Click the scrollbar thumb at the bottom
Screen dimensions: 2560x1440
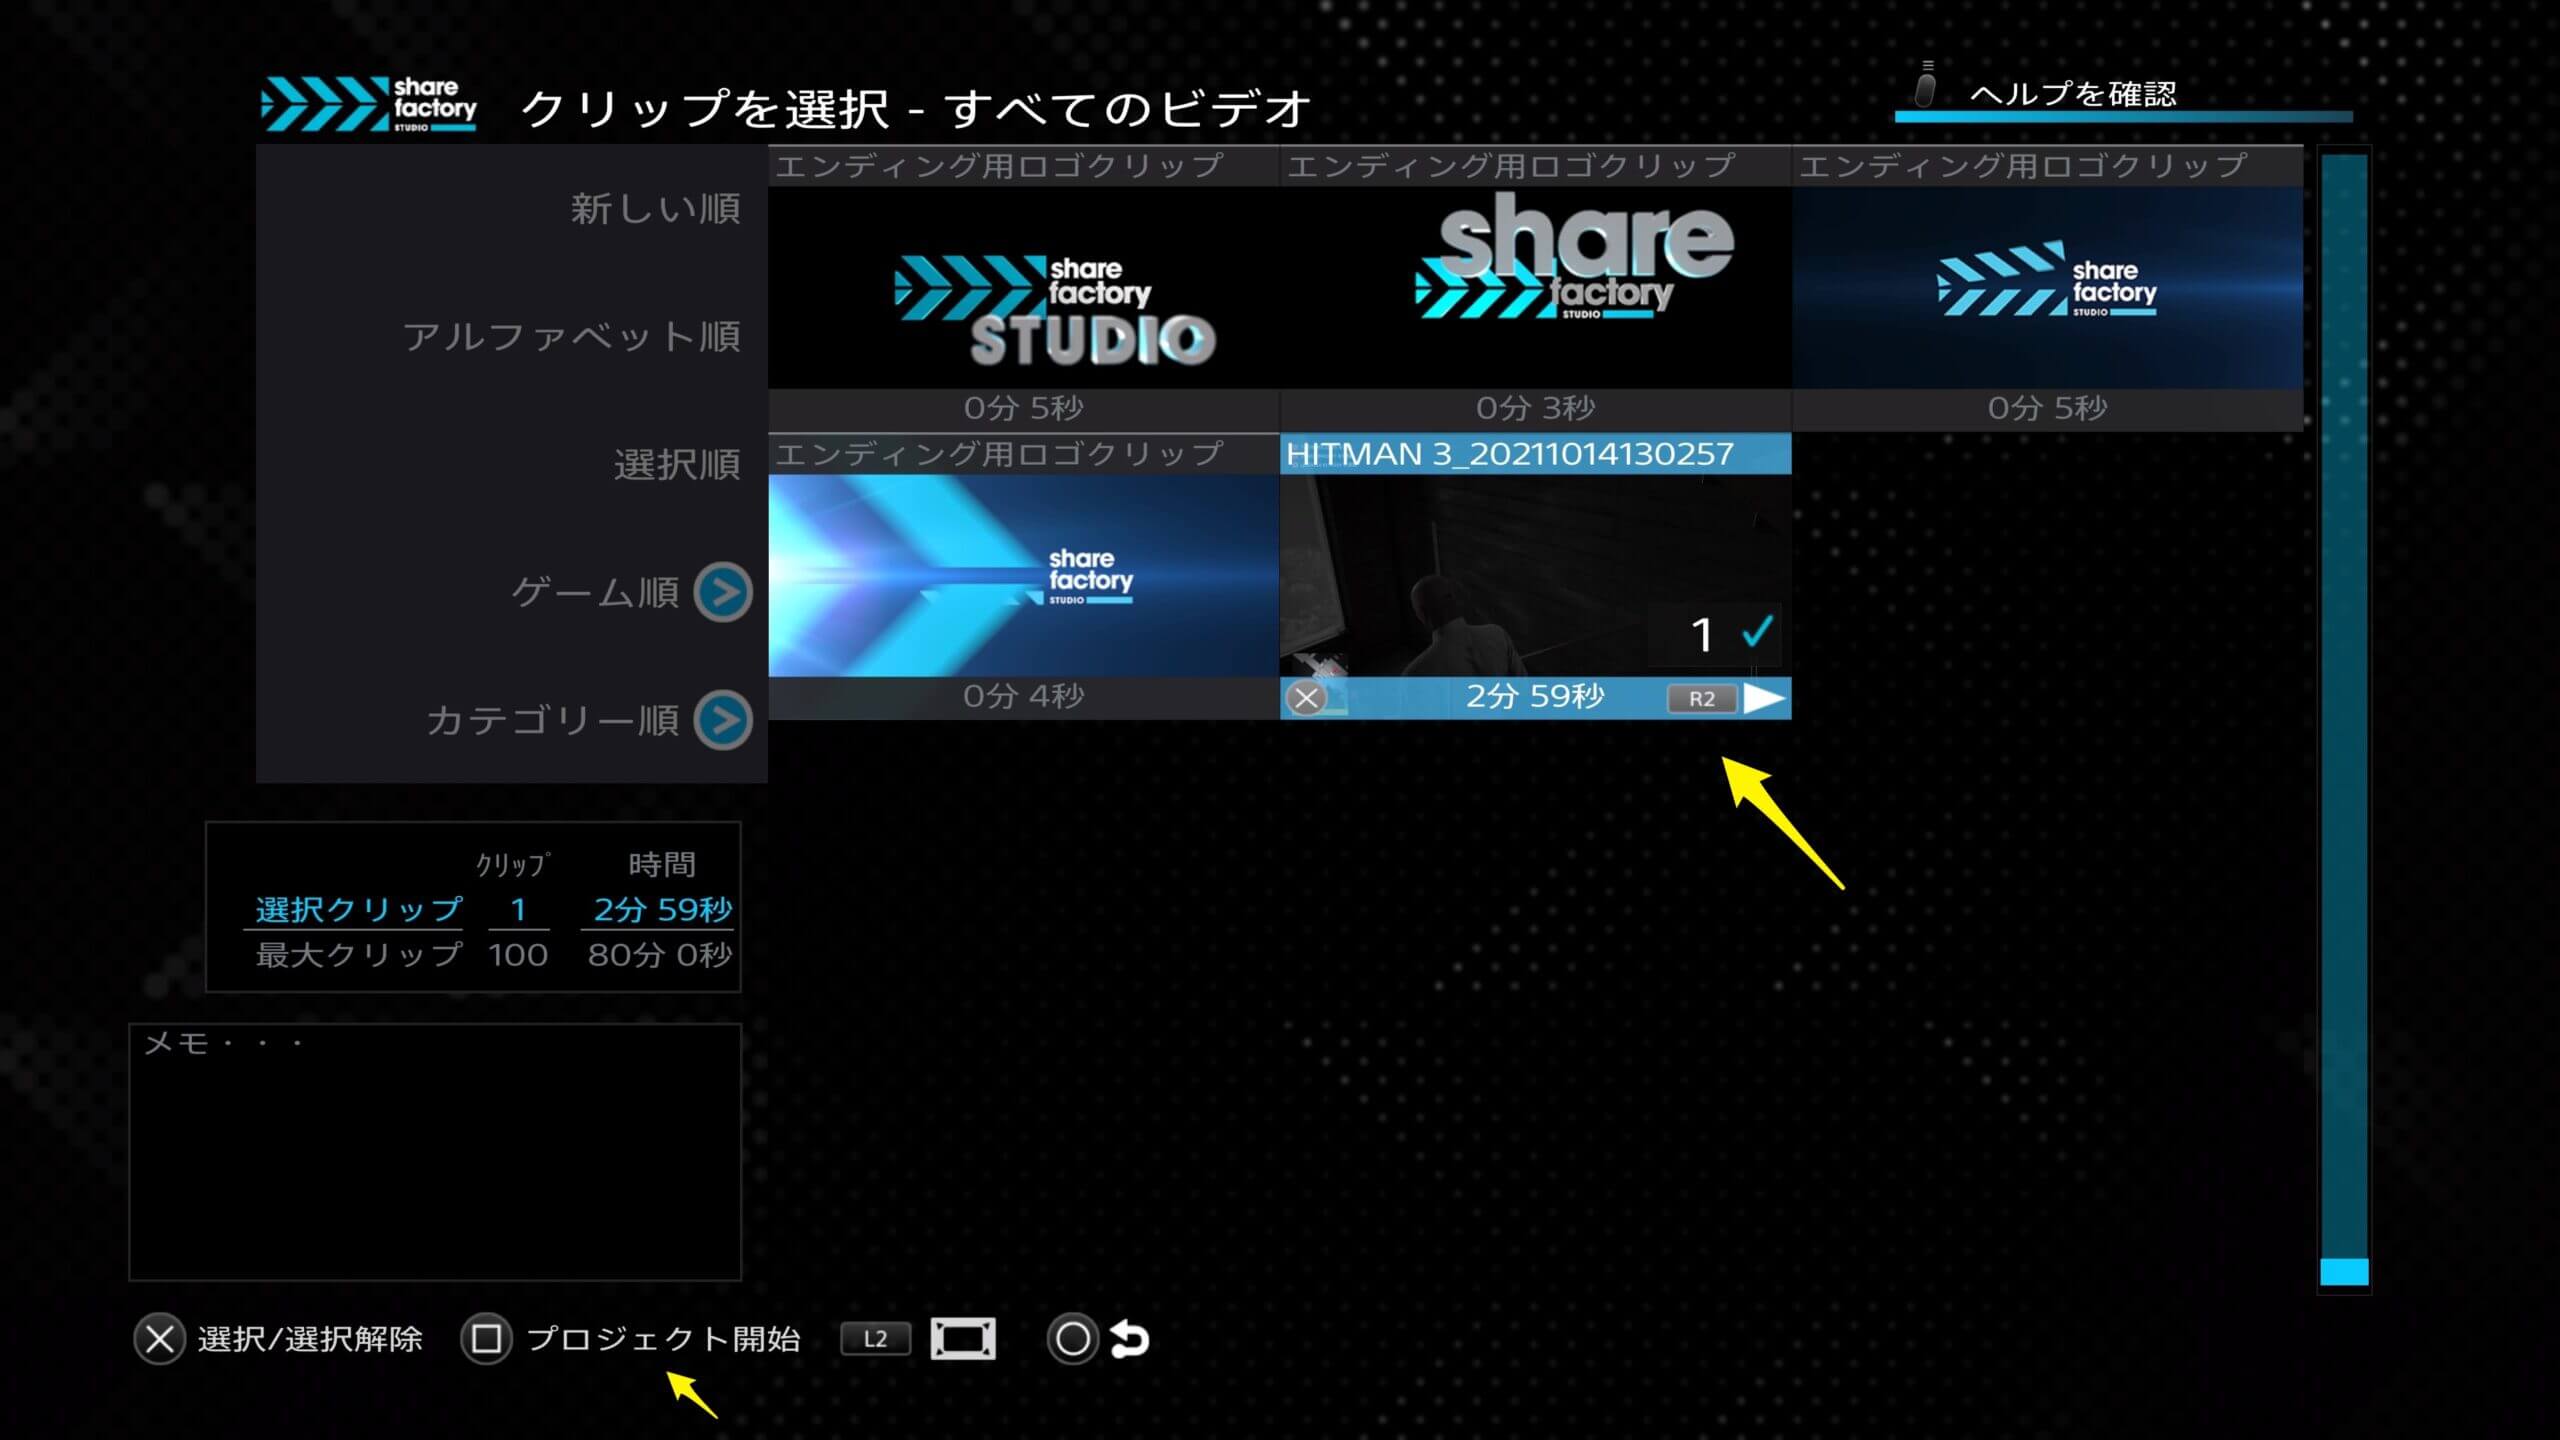pos(2344,1272)
